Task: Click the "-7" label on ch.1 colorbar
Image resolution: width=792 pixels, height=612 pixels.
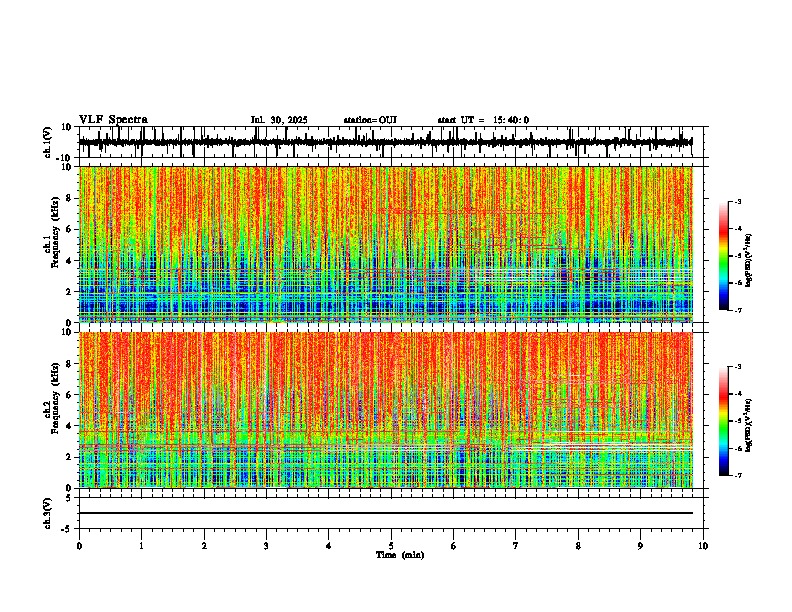Action: tap(737, 310)
